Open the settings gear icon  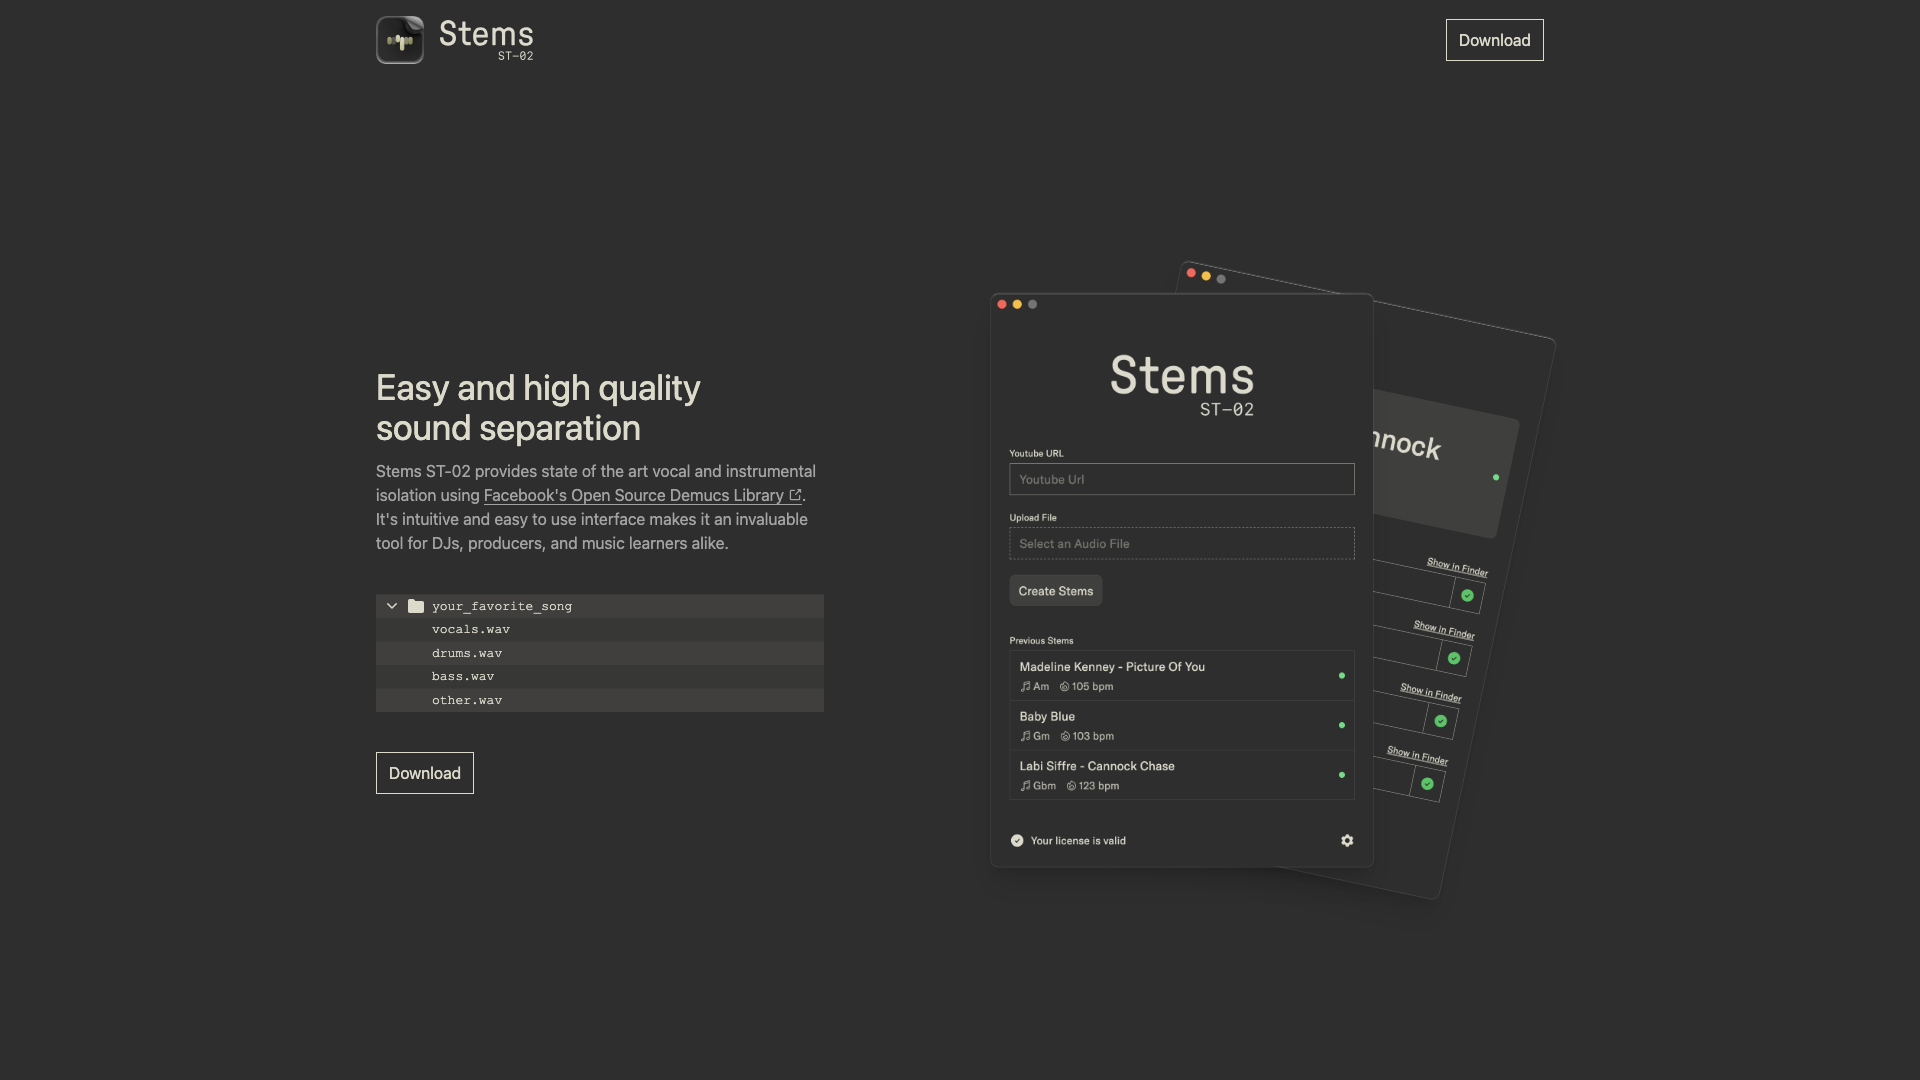(1347, 840)
